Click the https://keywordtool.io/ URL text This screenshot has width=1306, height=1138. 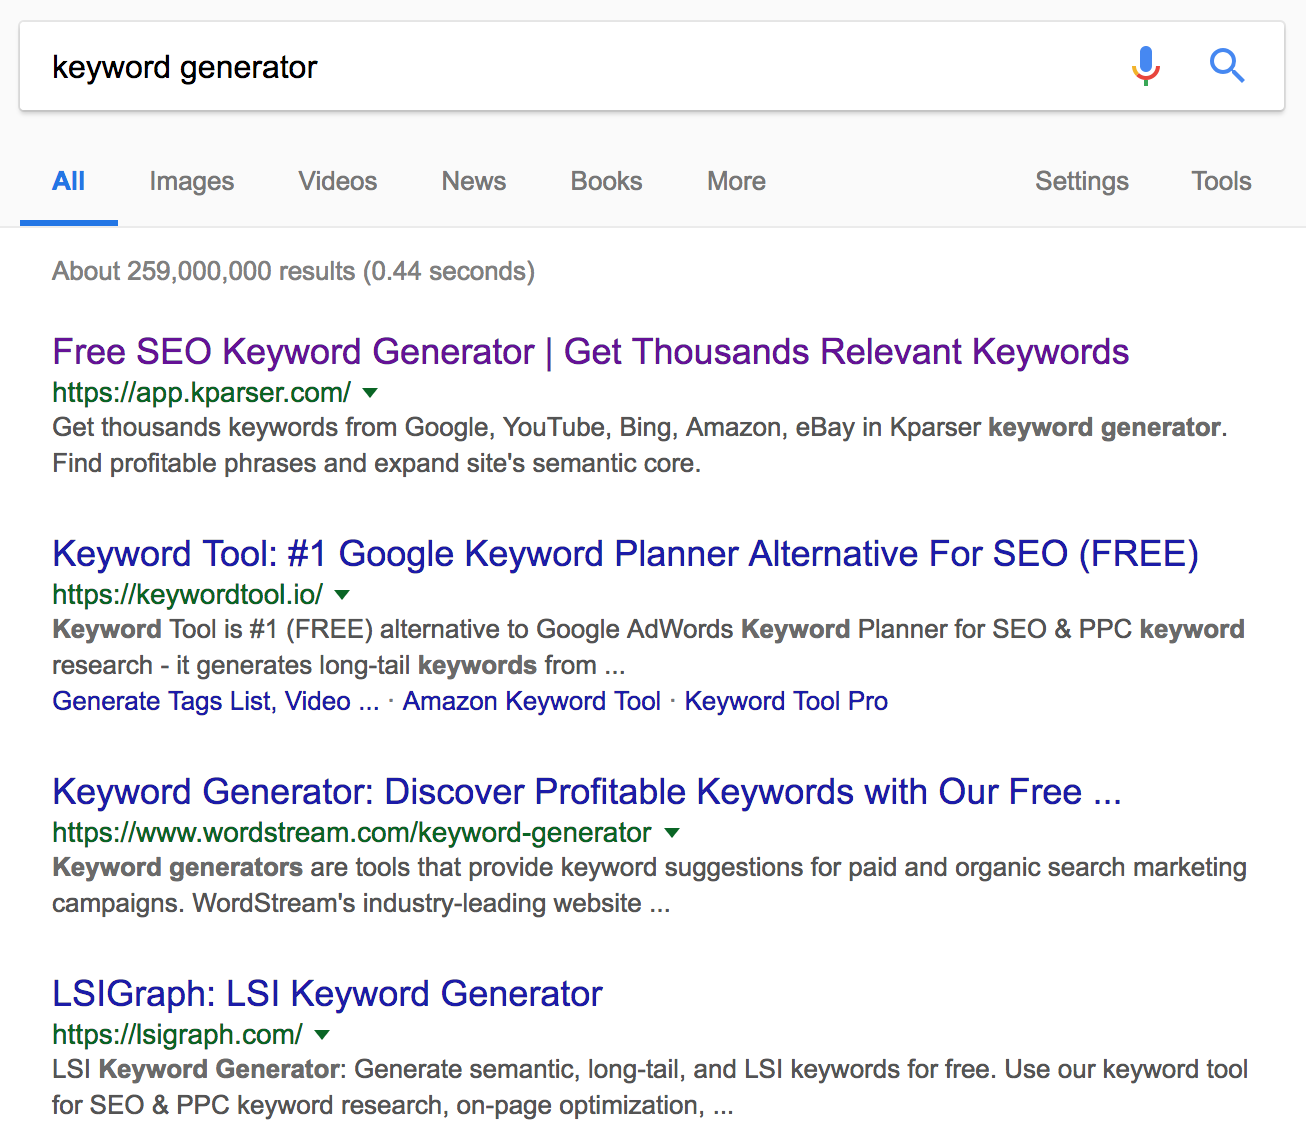(x=187, y=595)
